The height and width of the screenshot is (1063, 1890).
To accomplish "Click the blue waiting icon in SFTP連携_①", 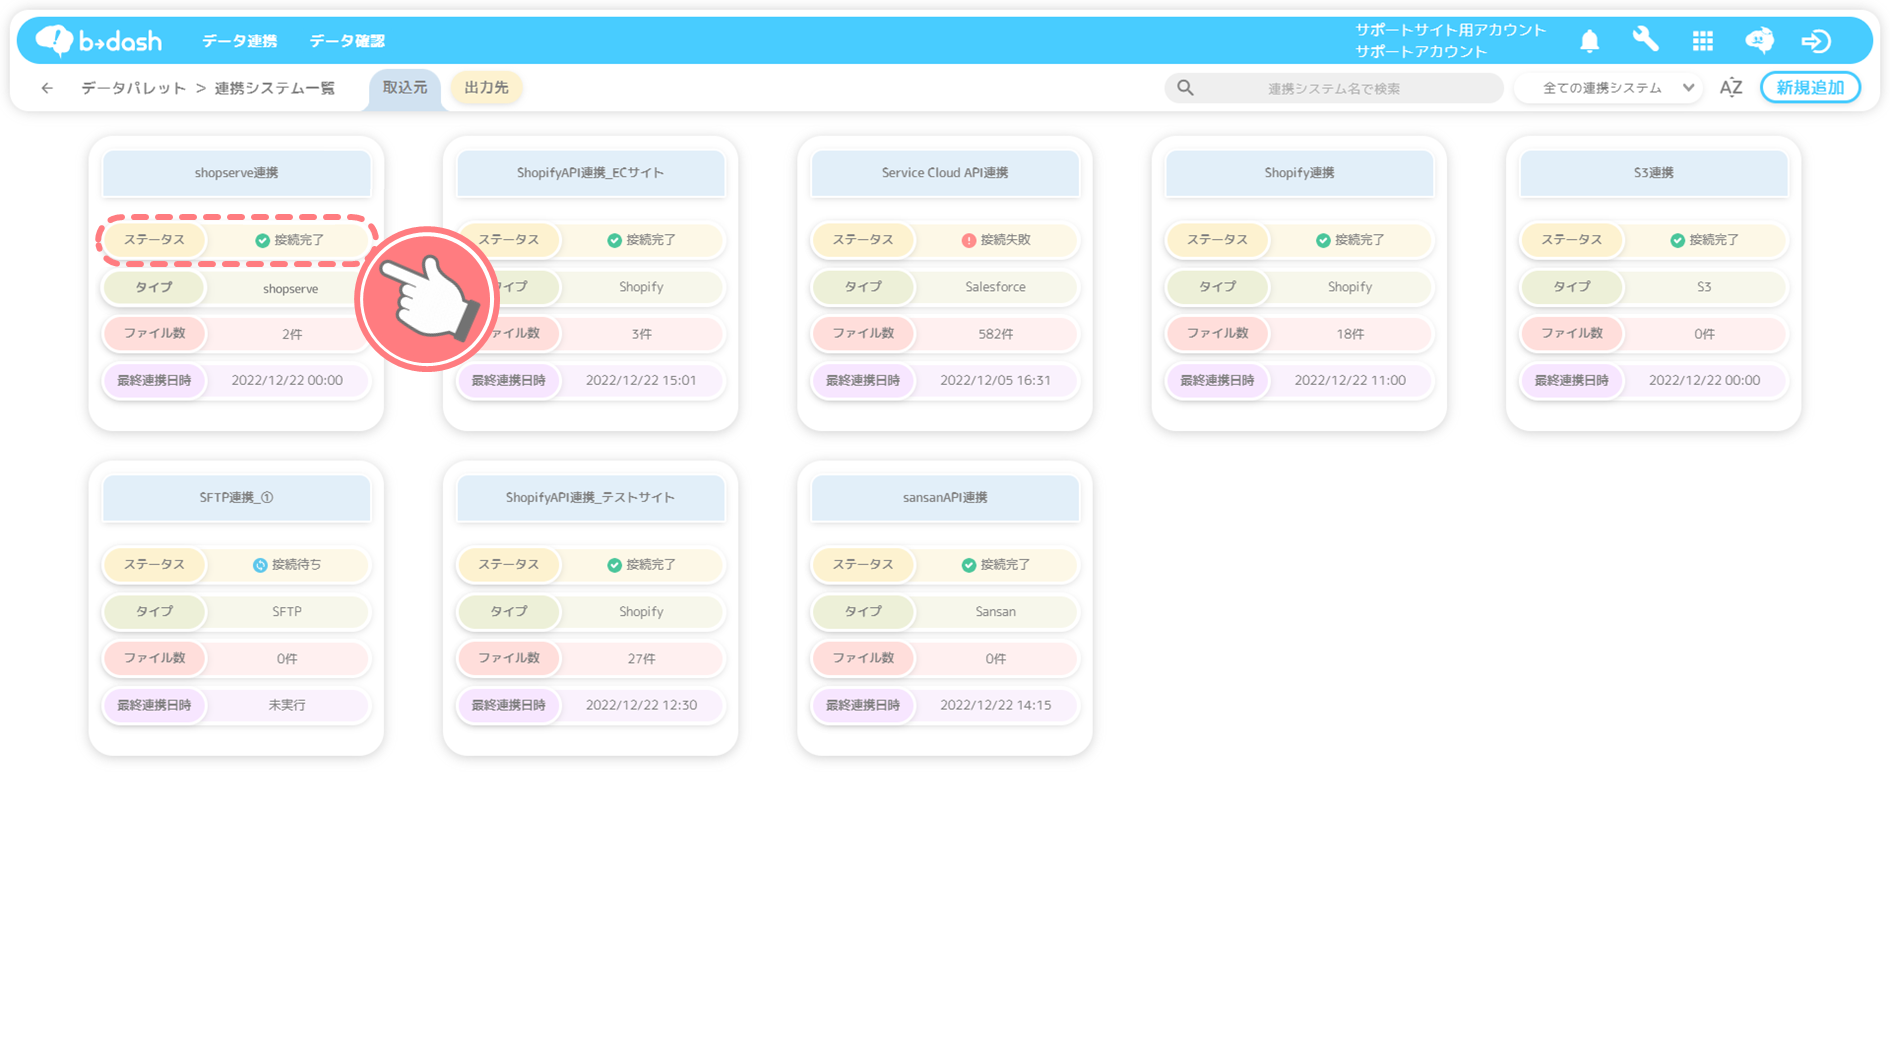I will point(260,565).
